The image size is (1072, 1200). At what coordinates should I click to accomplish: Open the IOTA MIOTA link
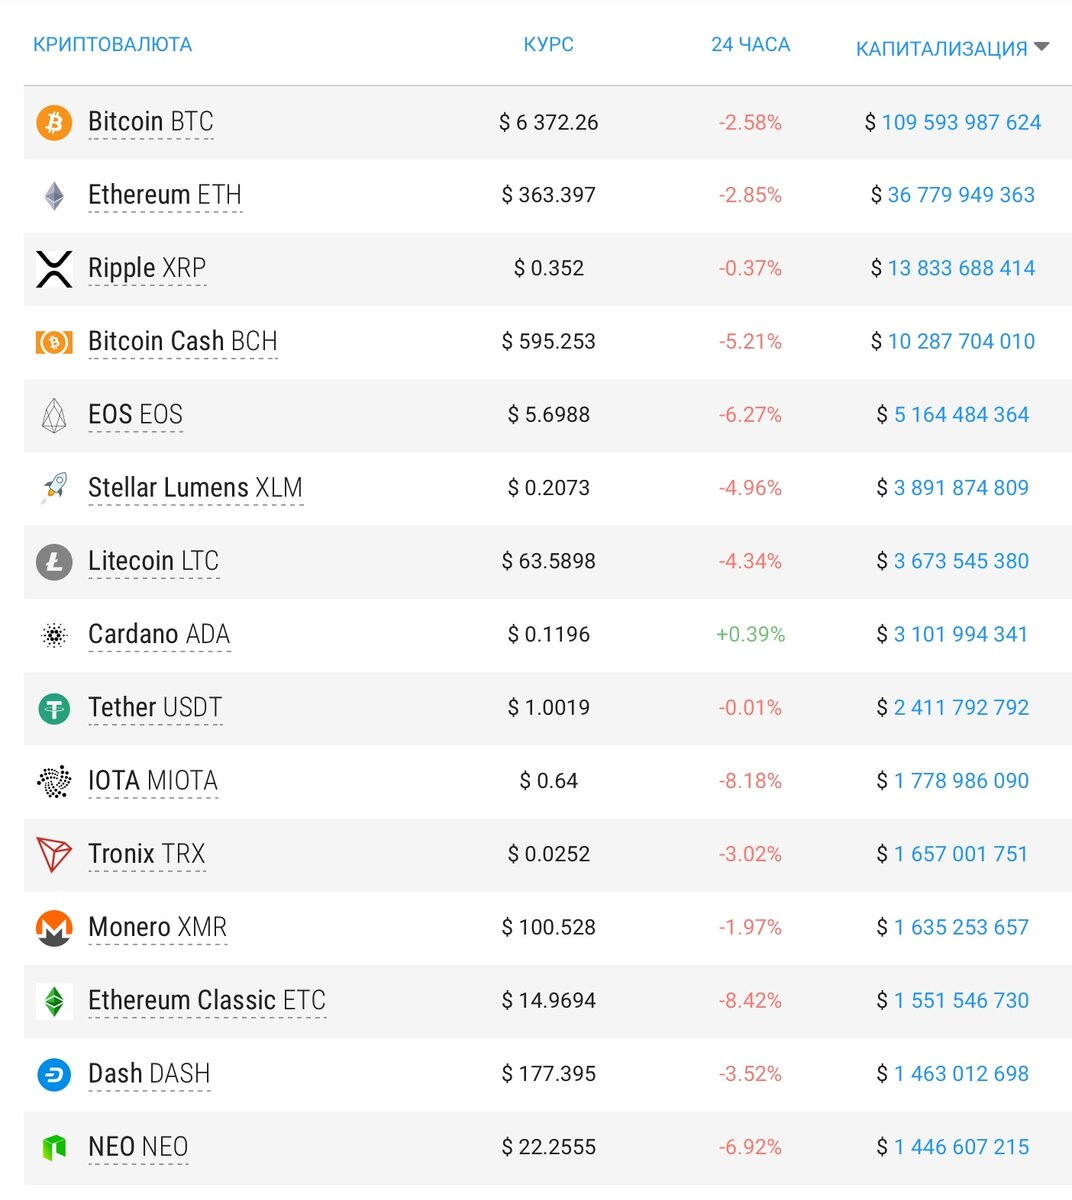coord(153,781)
